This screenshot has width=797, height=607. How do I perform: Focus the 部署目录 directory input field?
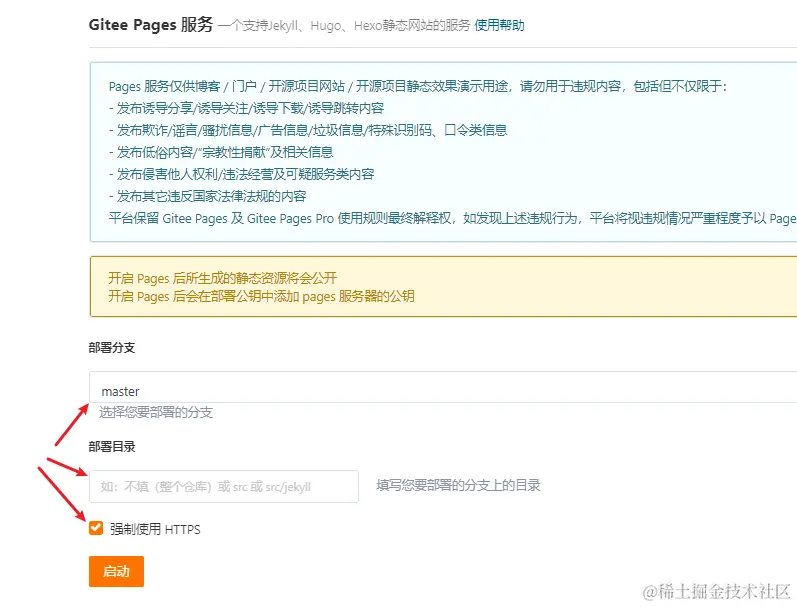224,487
